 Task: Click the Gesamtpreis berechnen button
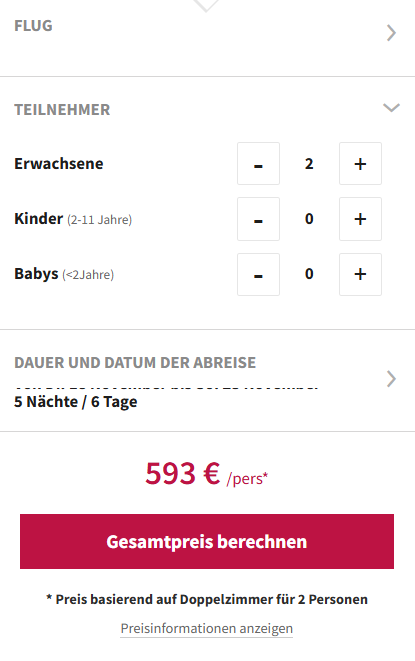[x=207, y=541]
